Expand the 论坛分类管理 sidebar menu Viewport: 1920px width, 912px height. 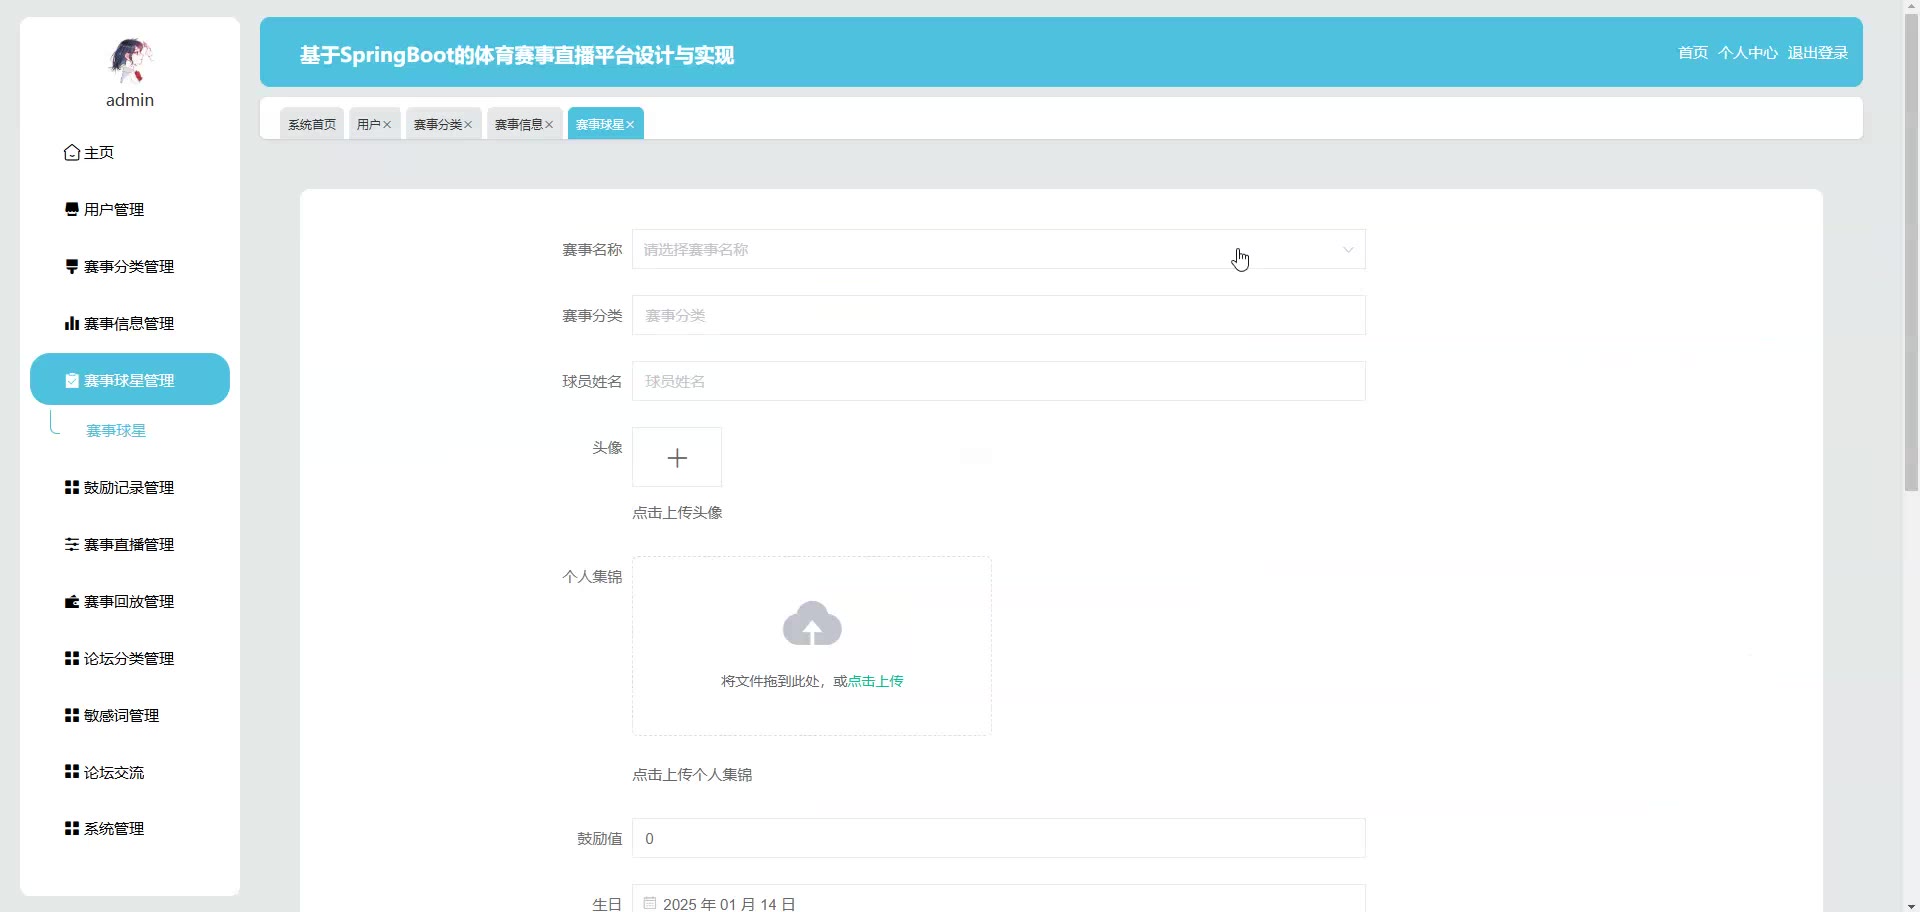(129, 659)
